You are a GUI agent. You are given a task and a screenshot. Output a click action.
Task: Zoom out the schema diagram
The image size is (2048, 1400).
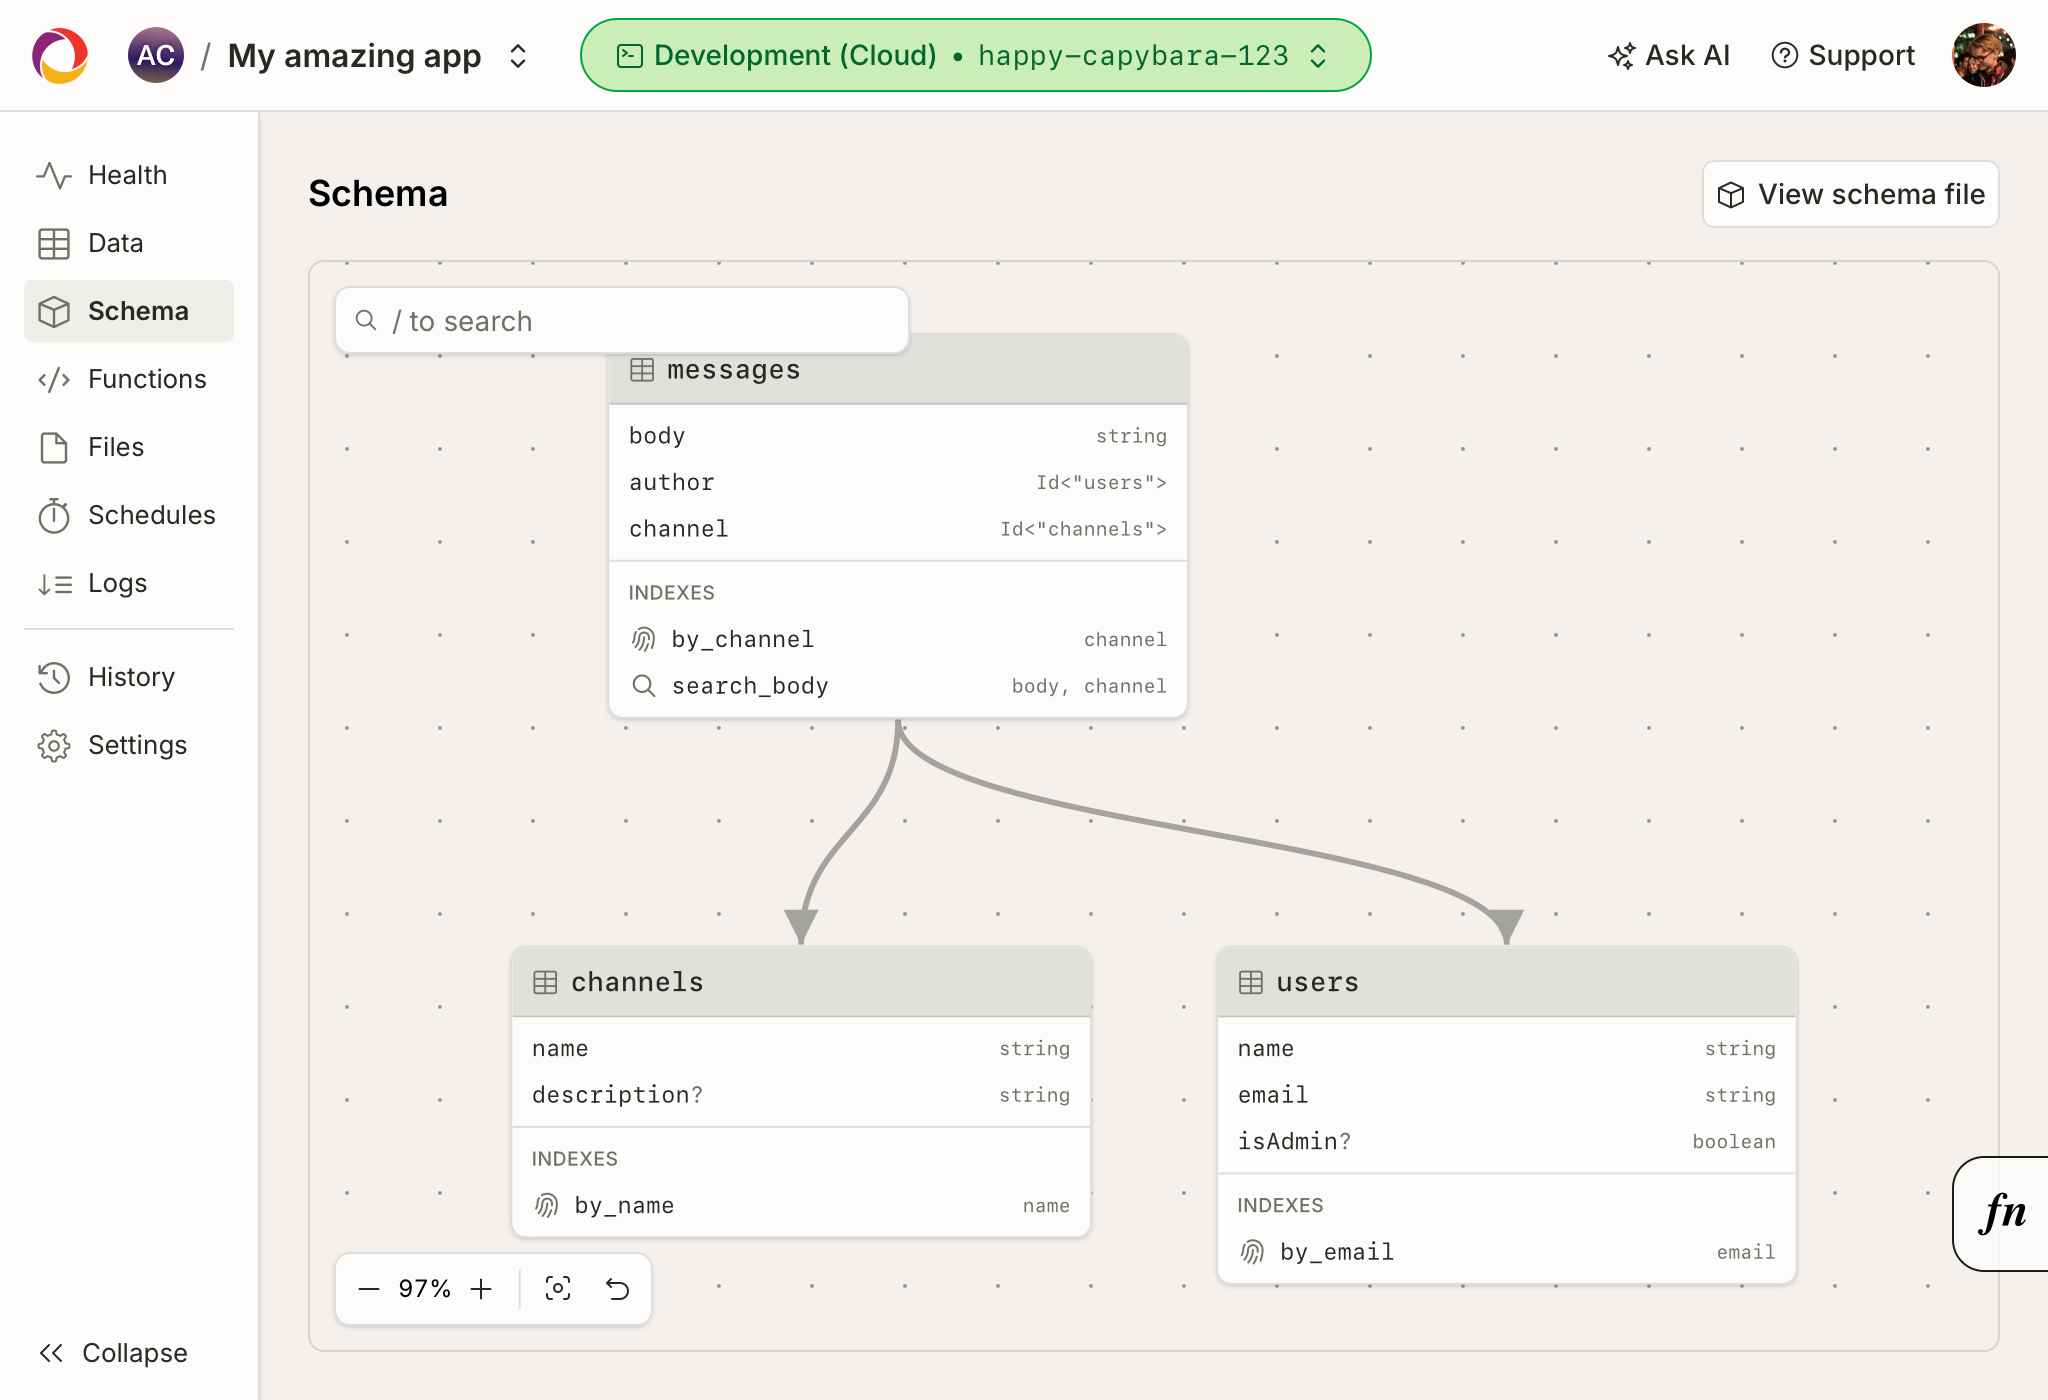369,1289
